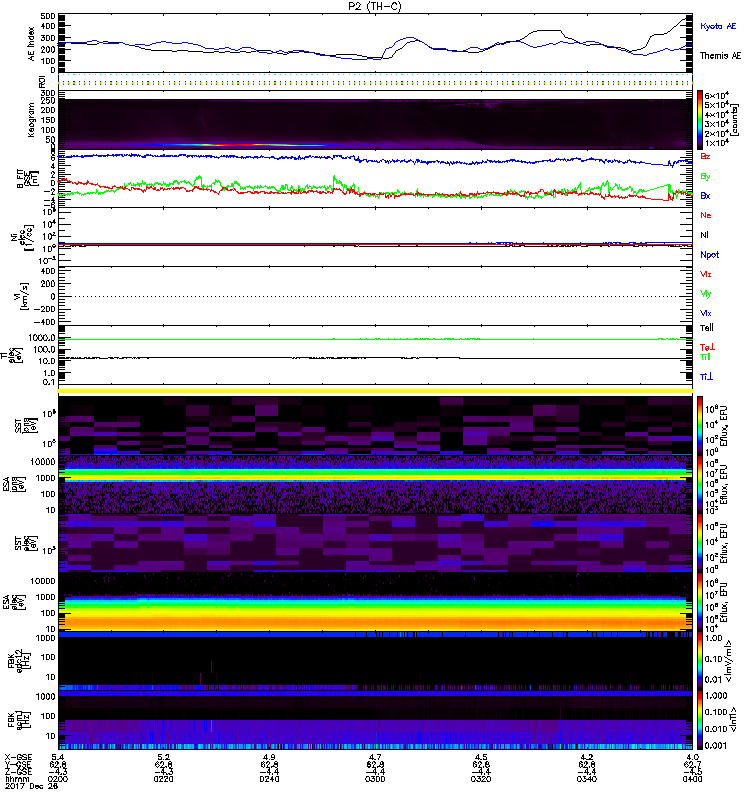
Task: Click the P2 (TH-C) plot title
Action: (375, 7)
